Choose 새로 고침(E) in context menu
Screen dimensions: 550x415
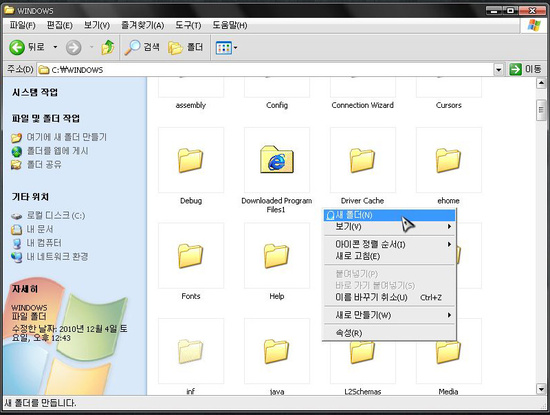coord(389,256)
